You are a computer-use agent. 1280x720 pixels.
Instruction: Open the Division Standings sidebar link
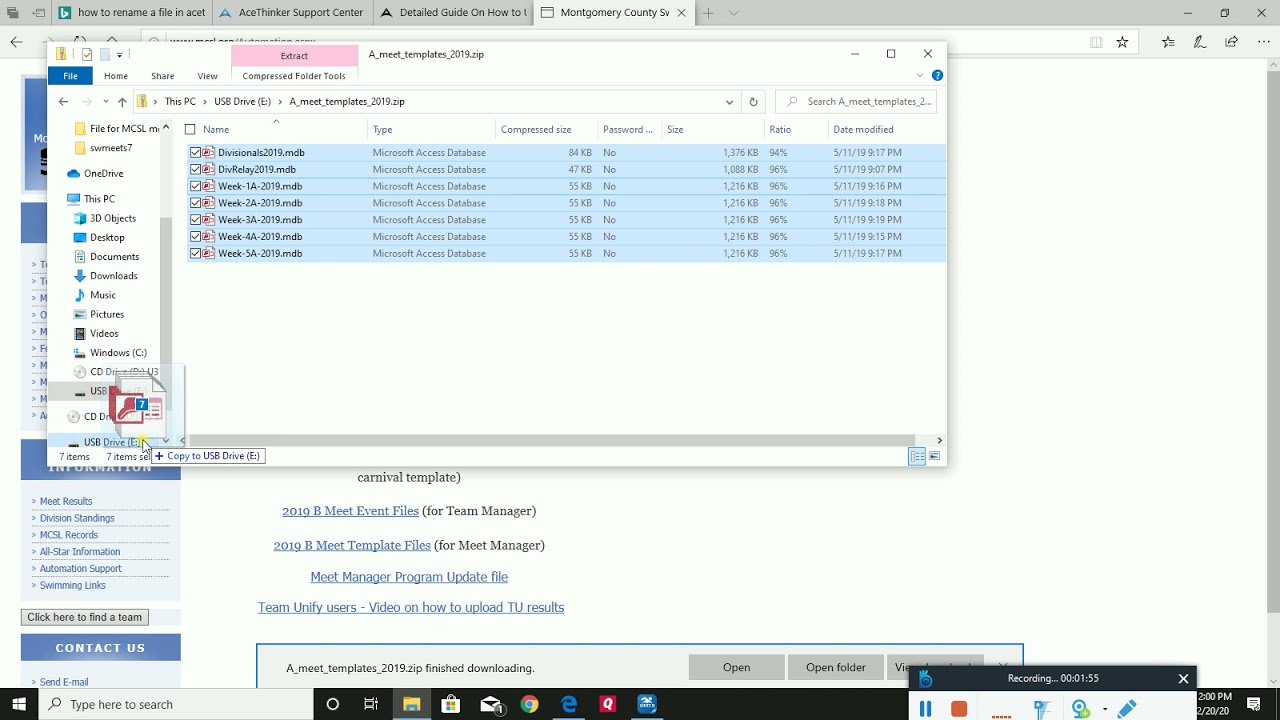[77, 518]
